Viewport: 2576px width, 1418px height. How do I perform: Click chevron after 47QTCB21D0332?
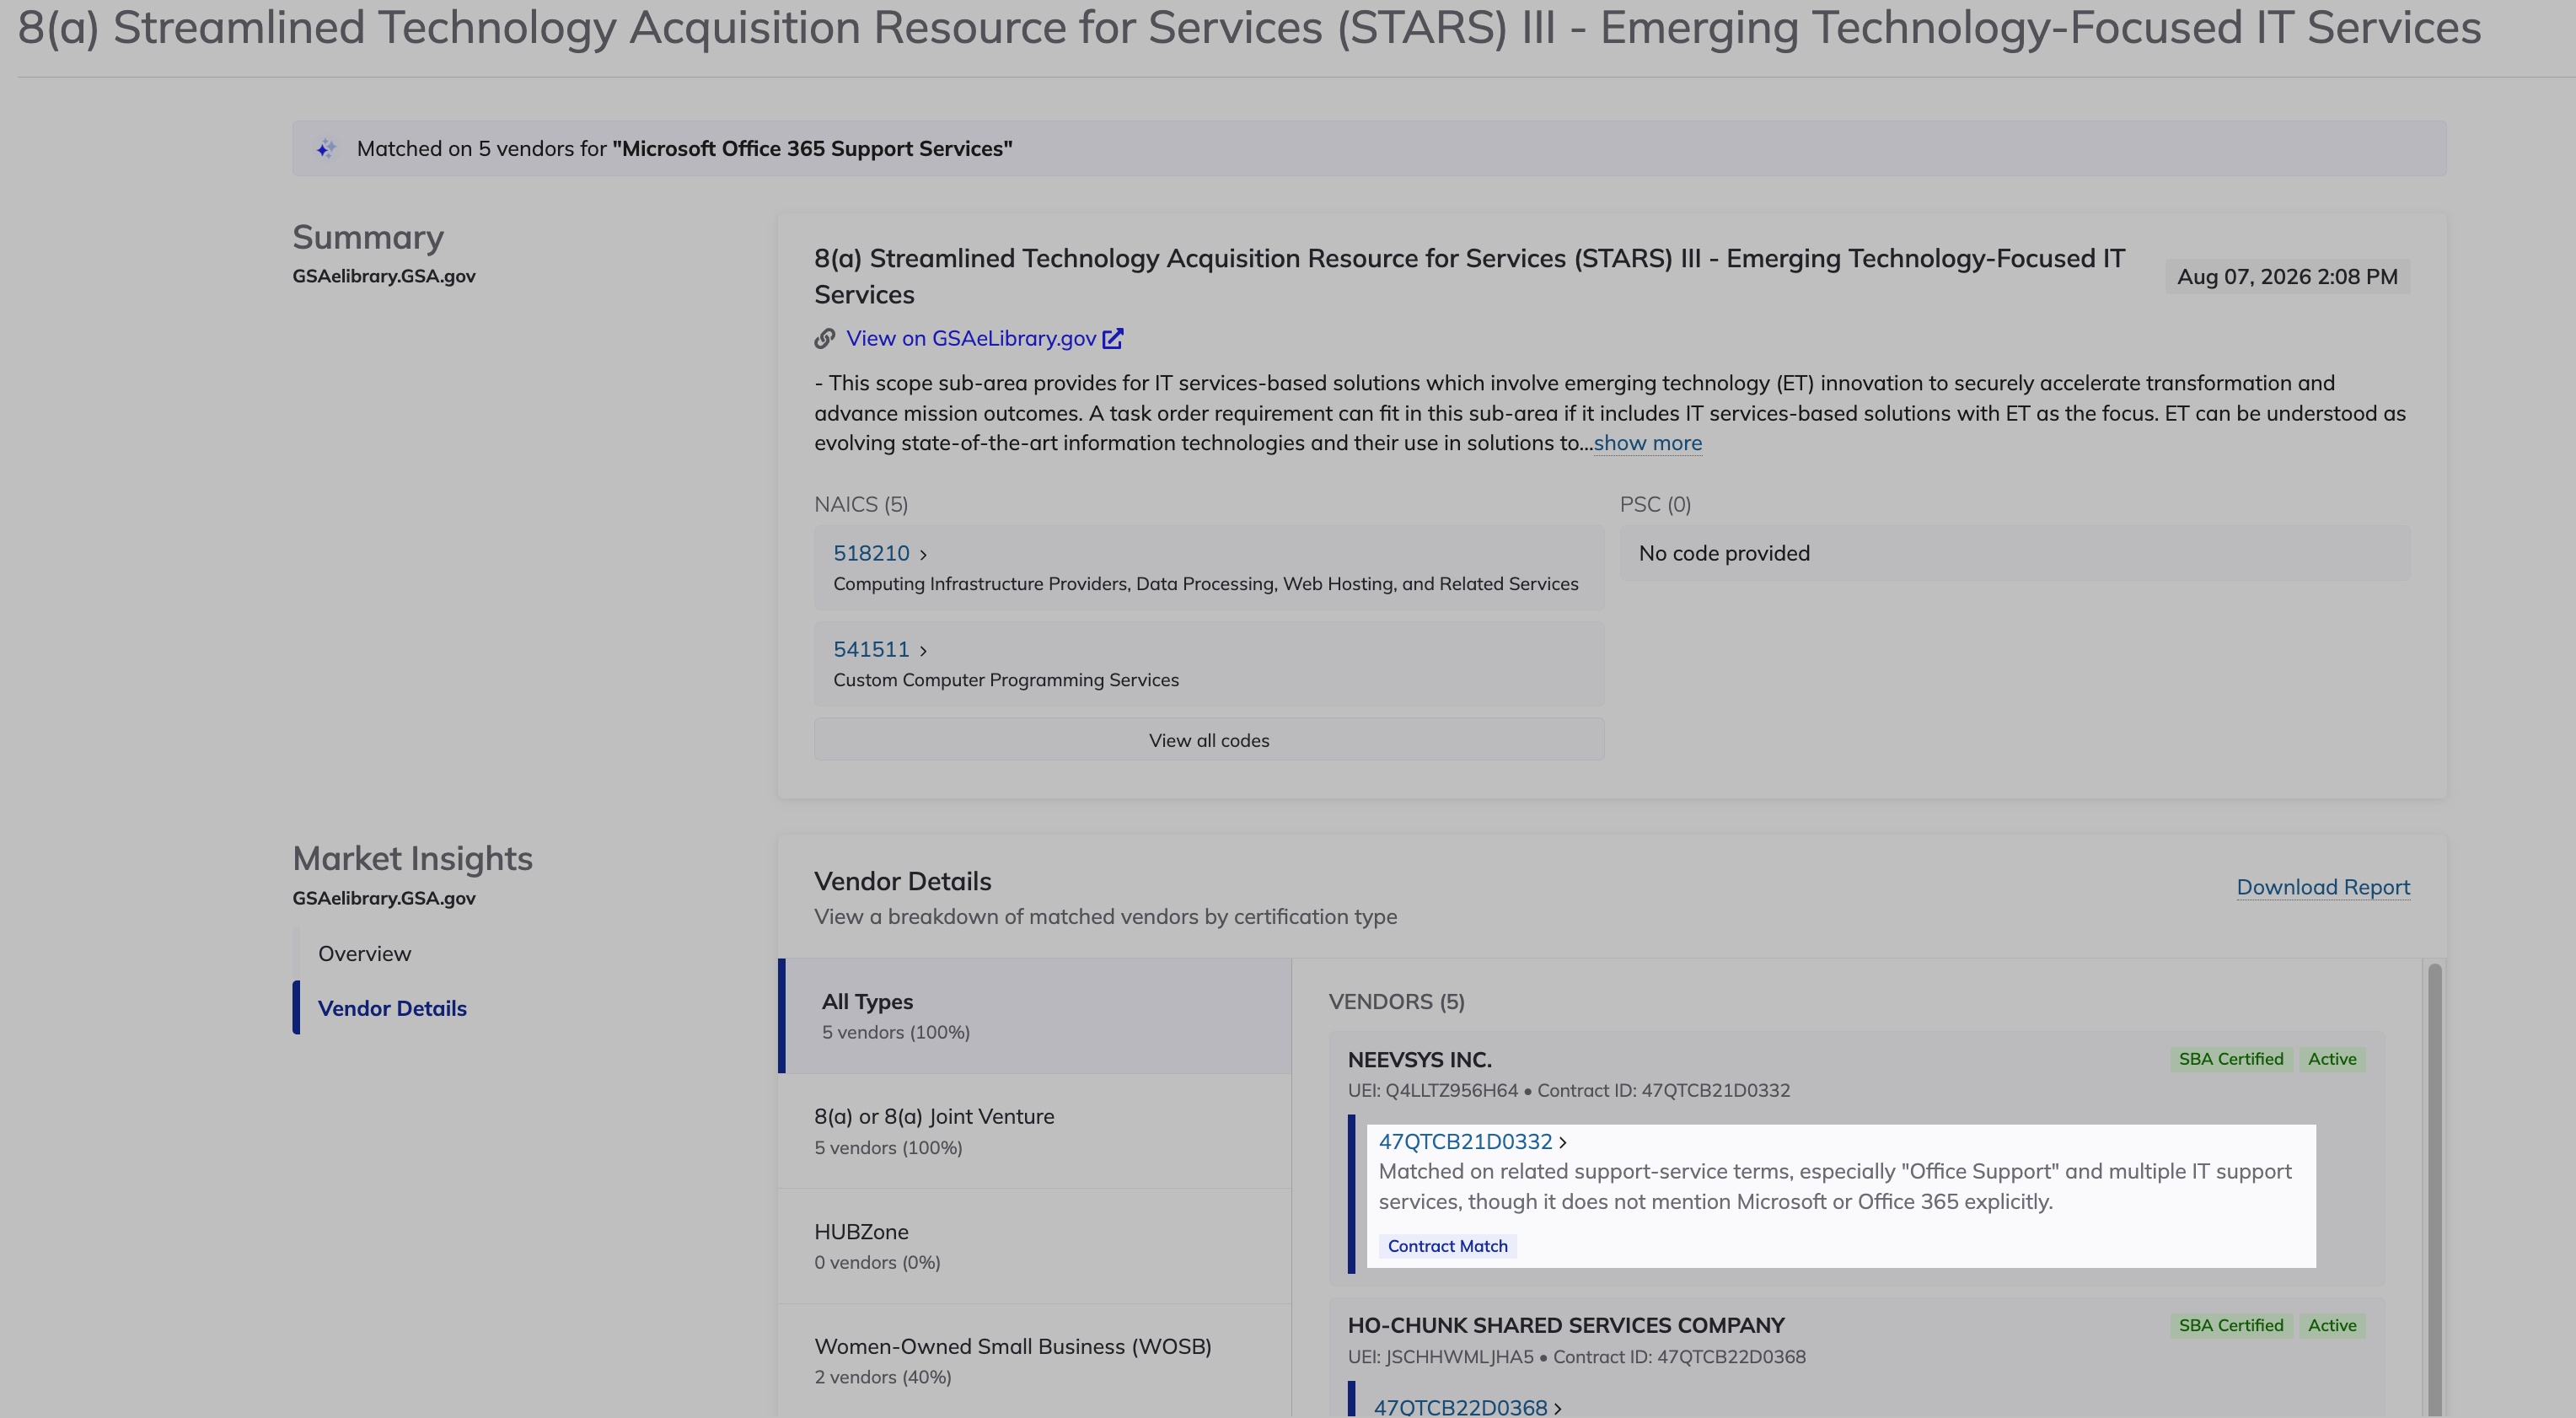pos(1562,1142)
